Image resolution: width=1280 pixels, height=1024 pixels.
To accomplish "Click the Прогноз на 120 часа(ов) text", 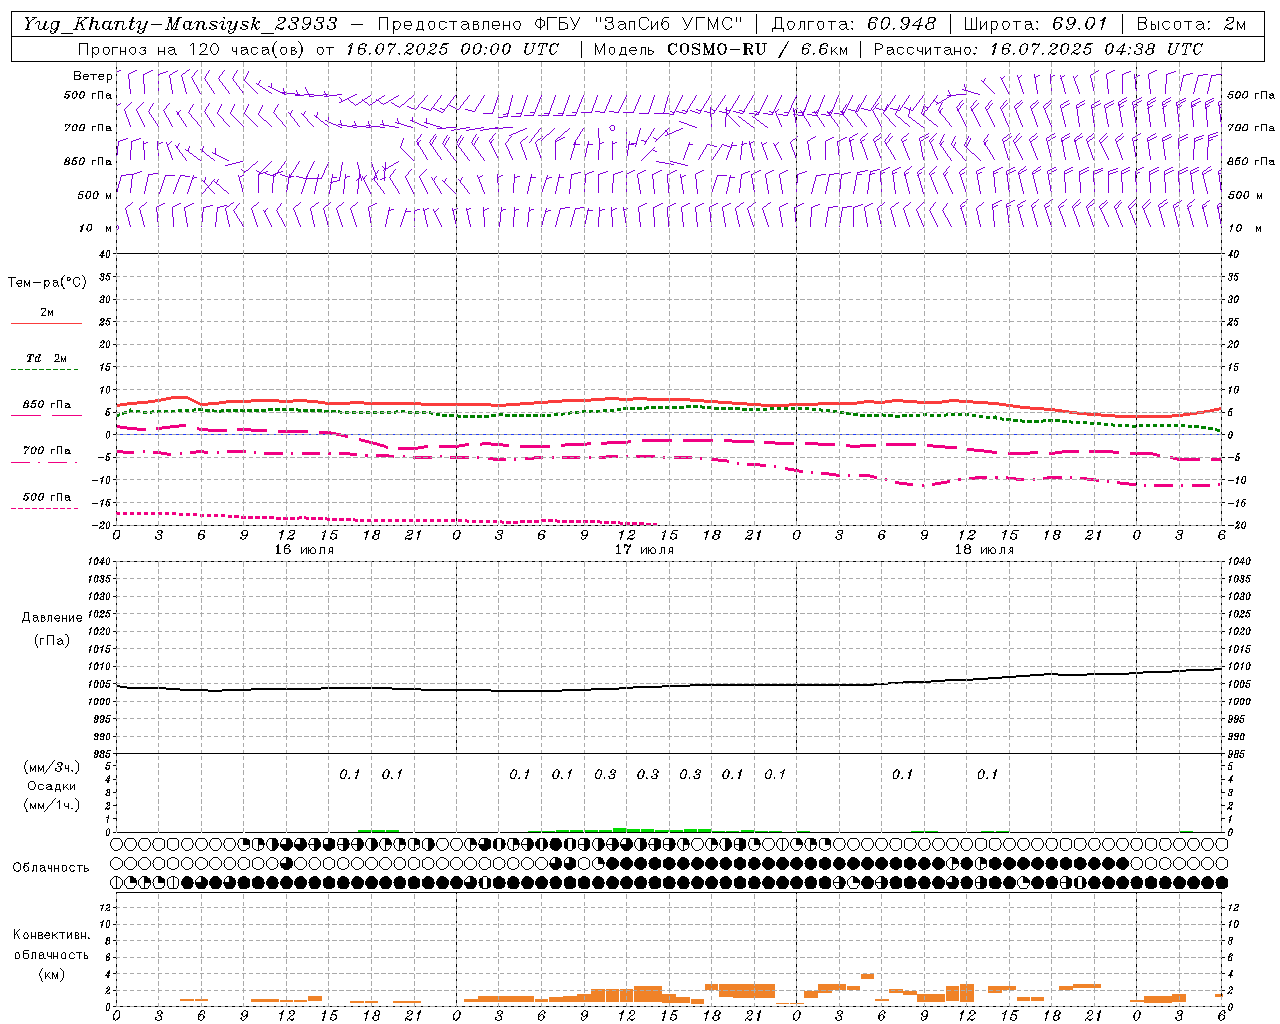I will pos(192,49).
